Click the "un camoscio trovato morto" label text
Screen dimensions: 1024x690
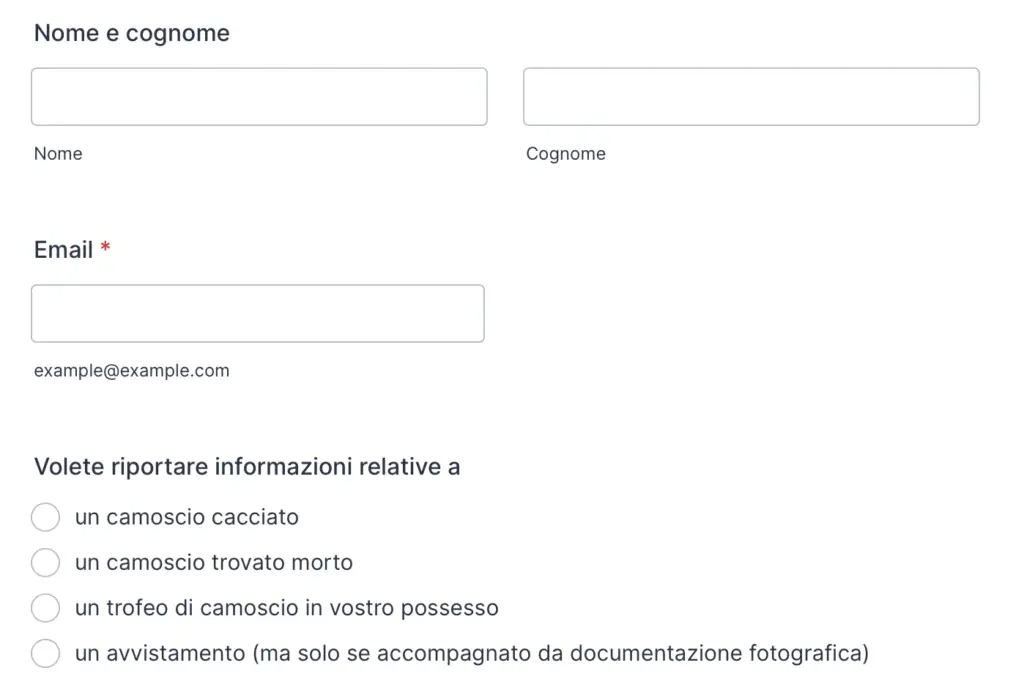(x=213, y=563)
